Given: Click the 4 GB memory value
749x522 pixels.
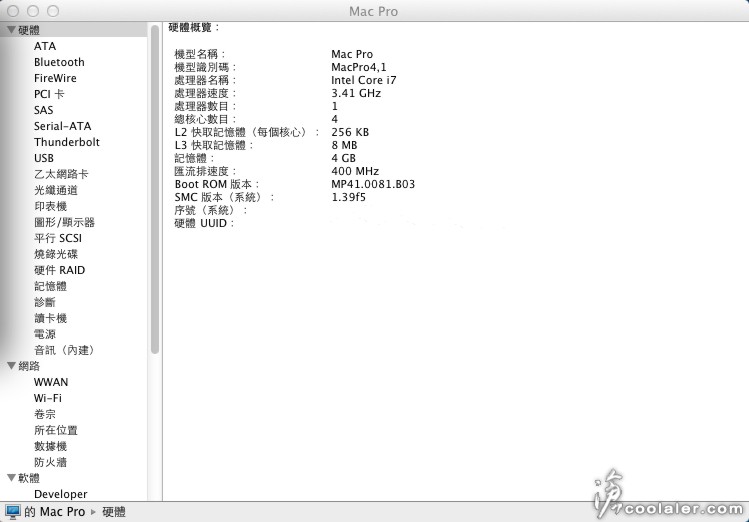Looking at the screenshot, I should pyautogui.click(x=343, y=158).
